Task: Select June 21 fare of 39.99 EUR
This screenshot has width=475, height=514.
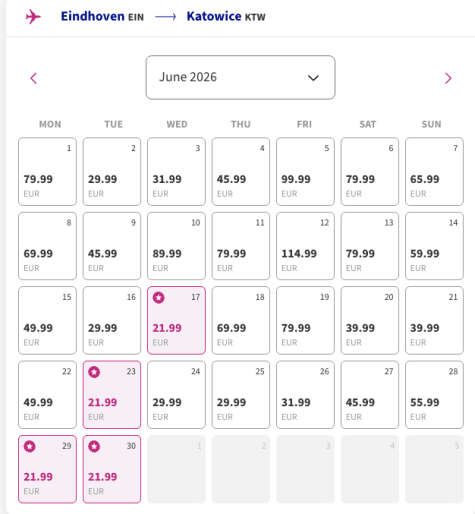Action: click(x=434, y=320)
